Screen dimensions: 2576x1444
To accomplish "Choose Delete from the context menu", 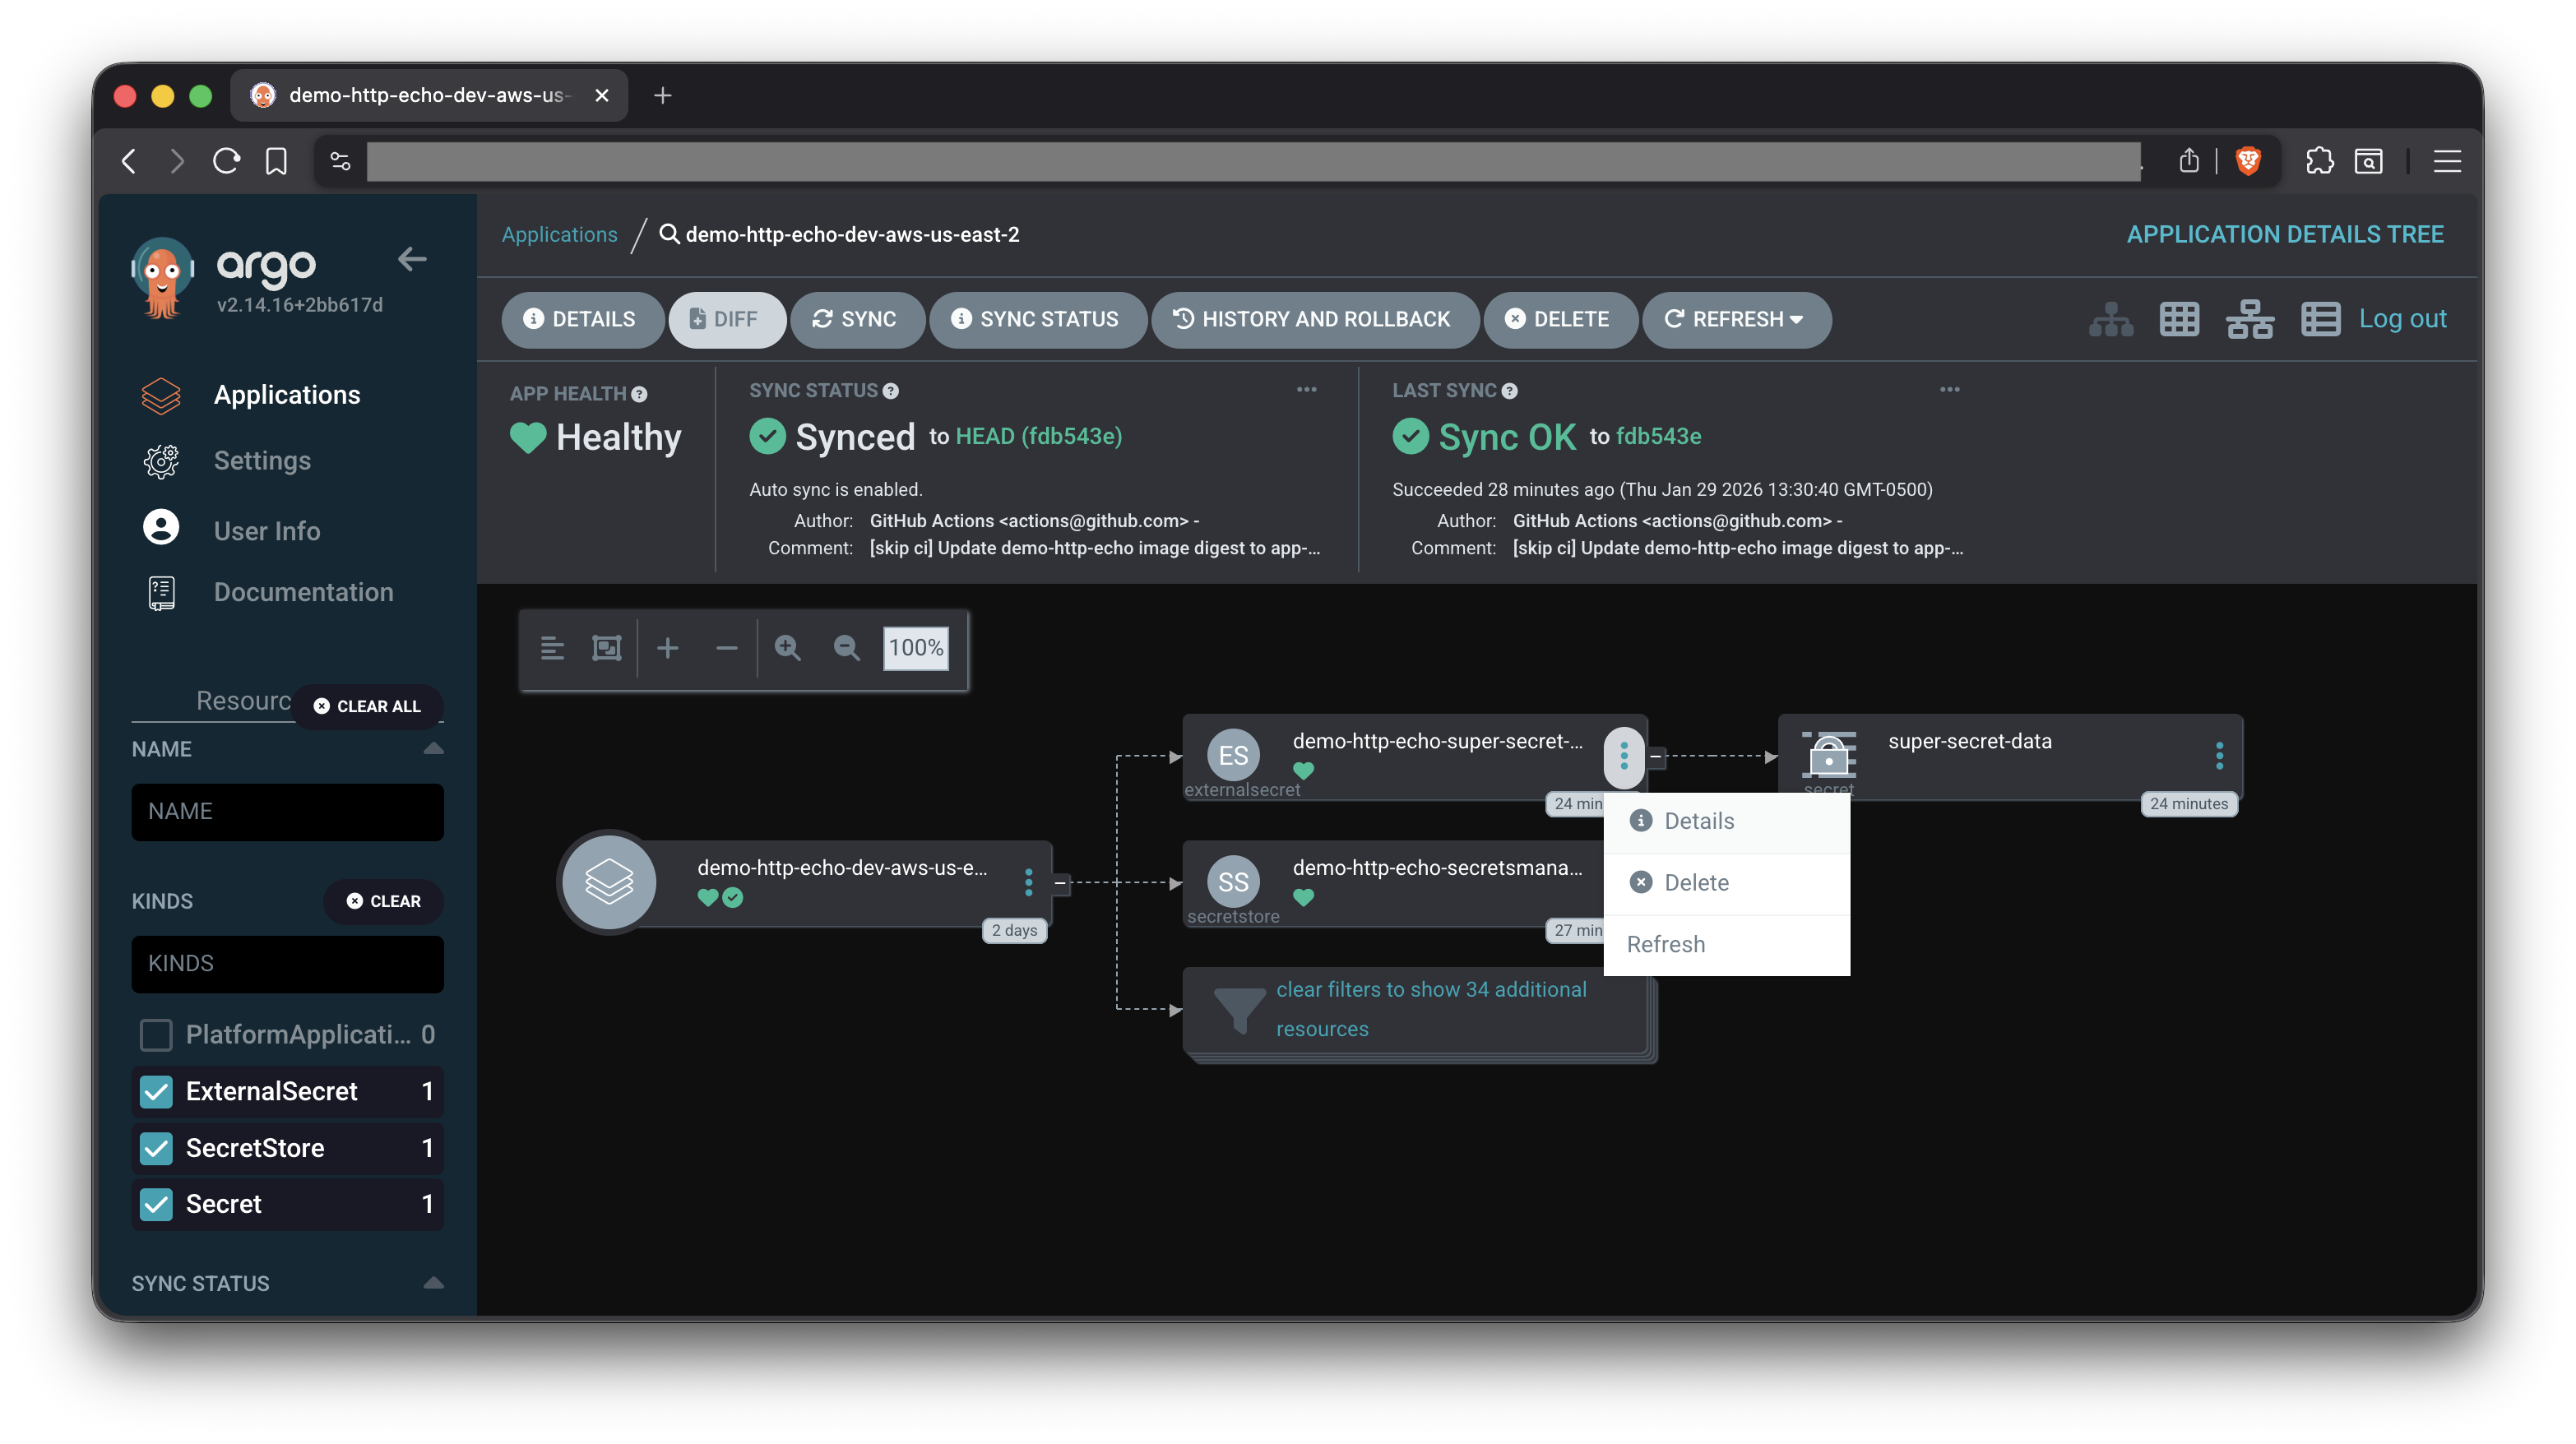I will [1696, 882].
